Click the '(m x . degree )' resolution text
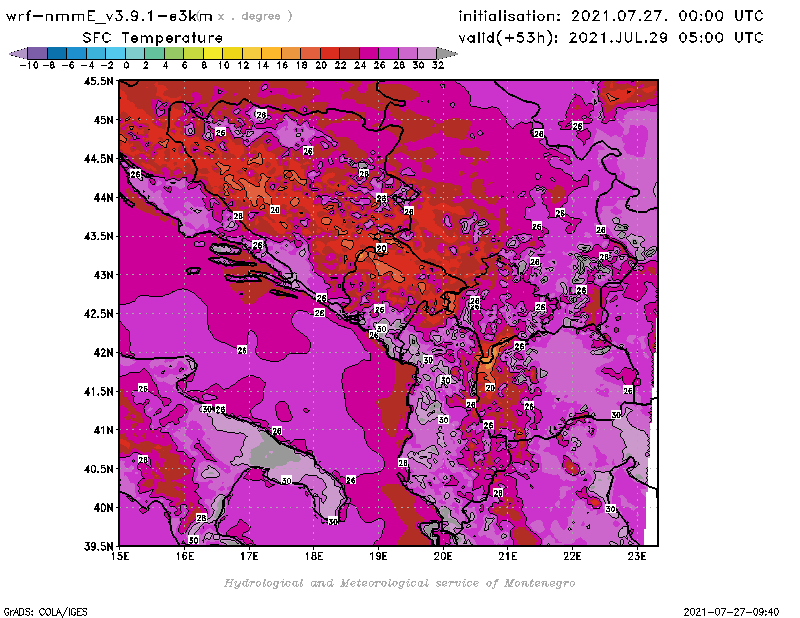Screen dimensions: 800x618 pyautogui.click(x=246, y=17)
